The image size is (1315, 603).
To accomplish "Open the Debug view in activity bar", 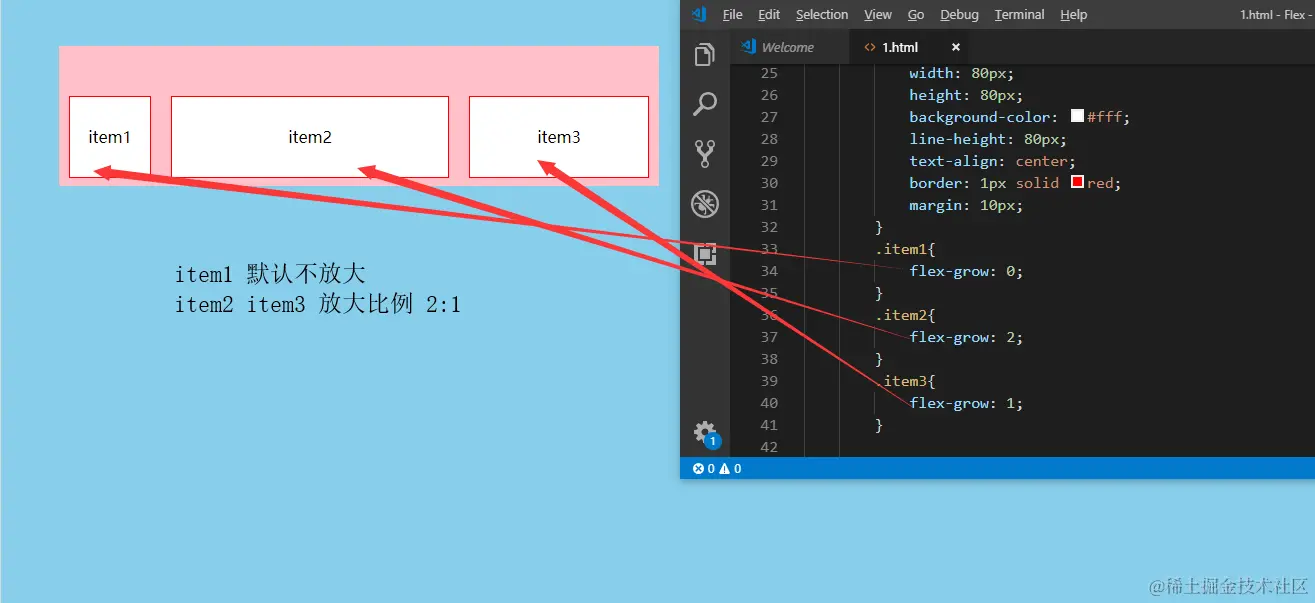I will point(705,204).
